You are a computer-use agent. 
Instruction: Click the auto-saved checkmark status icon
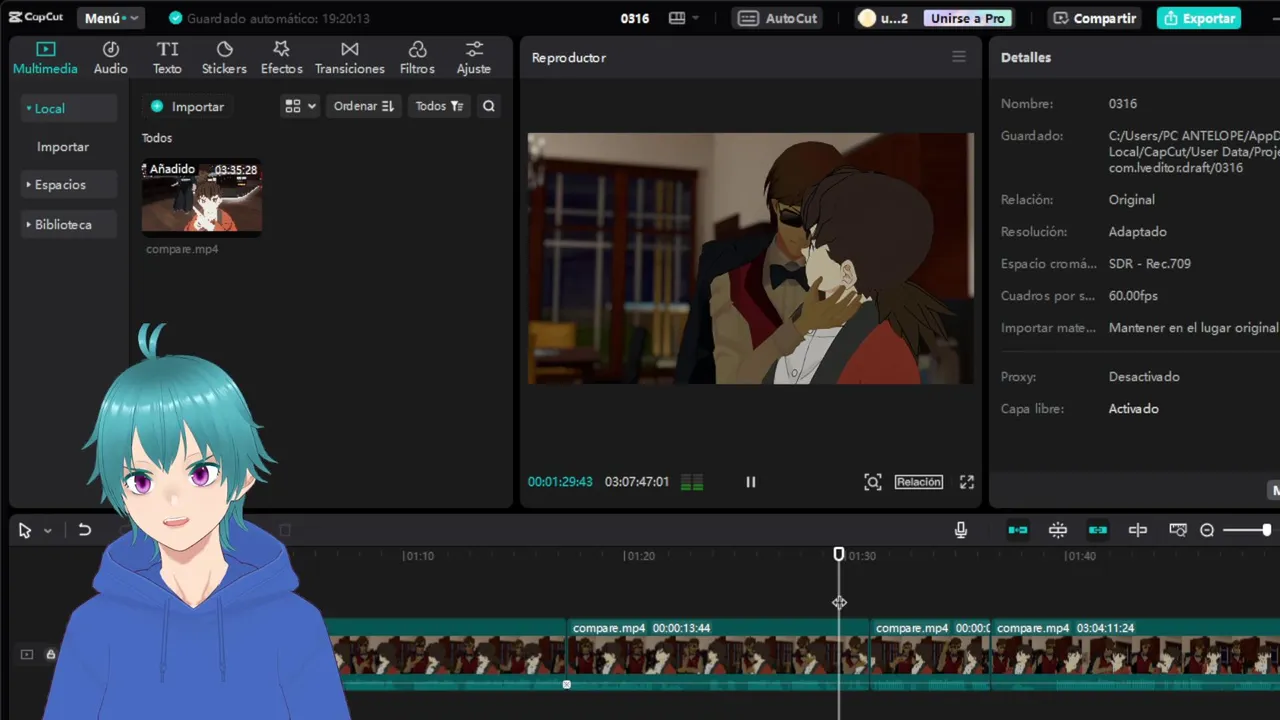tap(176, 18)
